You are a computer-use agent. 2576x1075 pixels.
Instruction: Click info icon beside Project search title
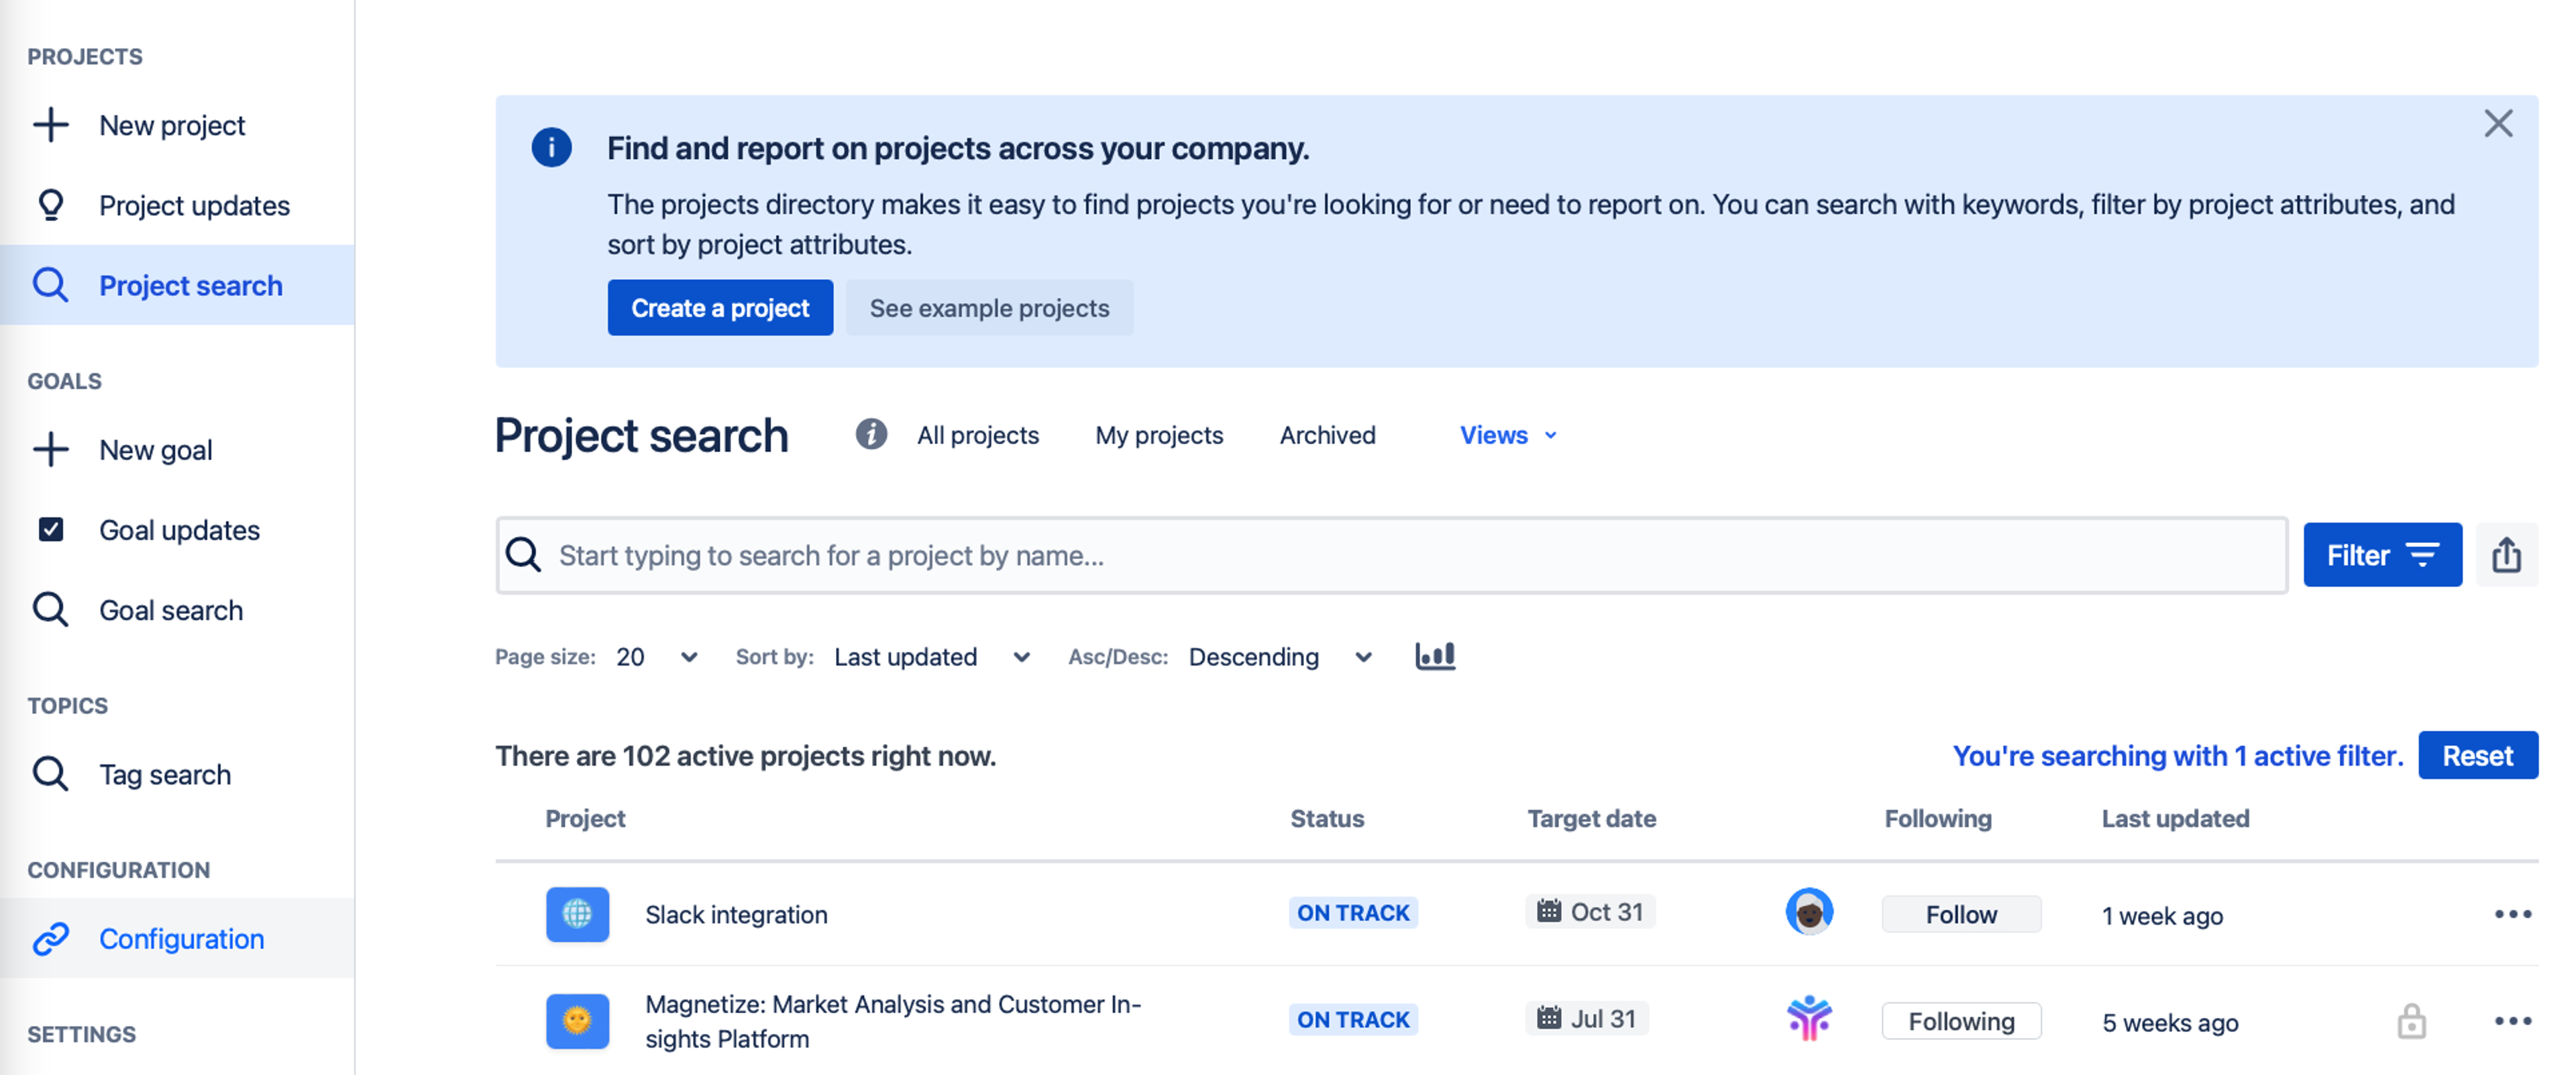point(870,434)
